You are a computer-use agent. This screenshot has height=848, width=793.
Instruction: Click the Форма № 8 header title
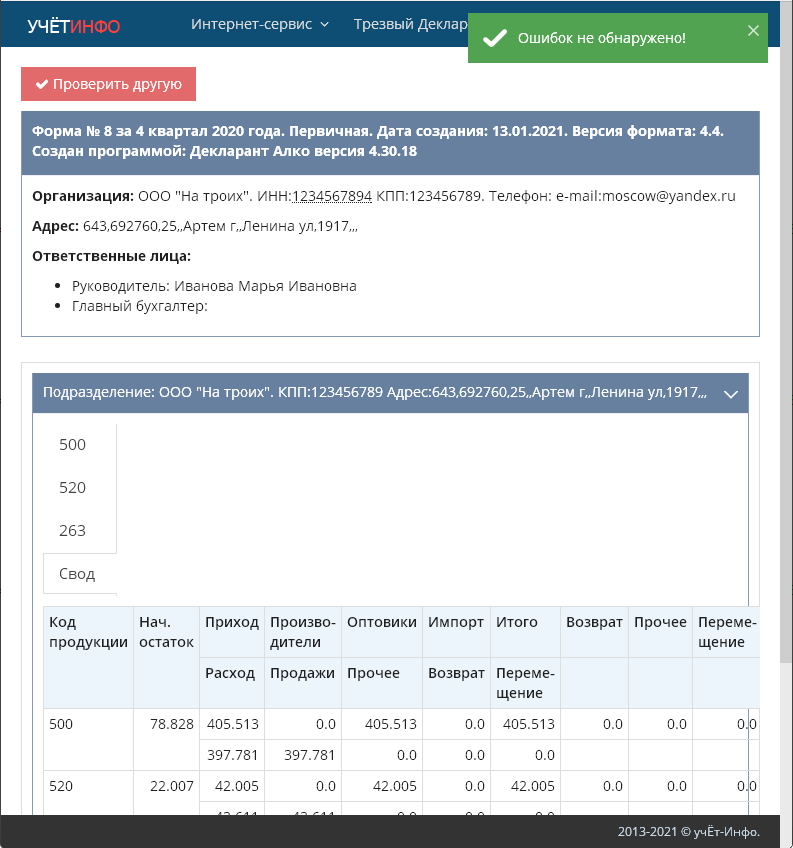(x=378, y=141)
